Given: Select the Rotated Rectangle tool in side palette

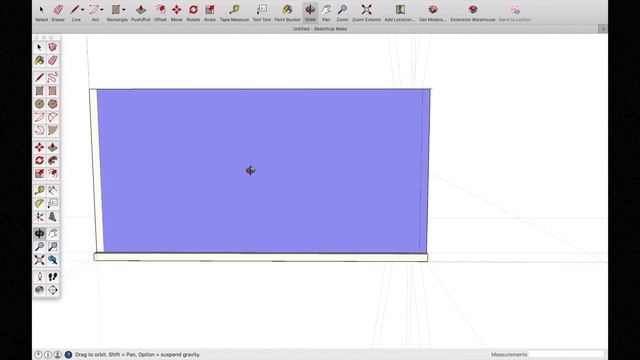Looking at the screenshot, I should click(52, 91).
